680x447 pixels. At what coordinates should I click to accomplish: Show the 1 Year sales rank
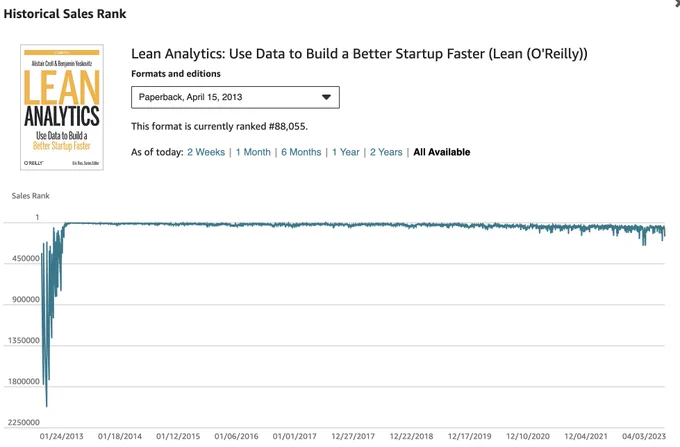[346, 152]
